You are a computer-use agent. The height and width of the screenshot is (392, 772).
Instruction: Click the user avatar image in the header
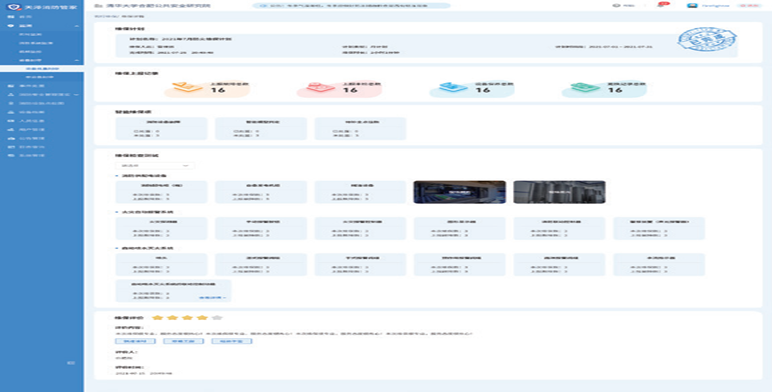691,5
